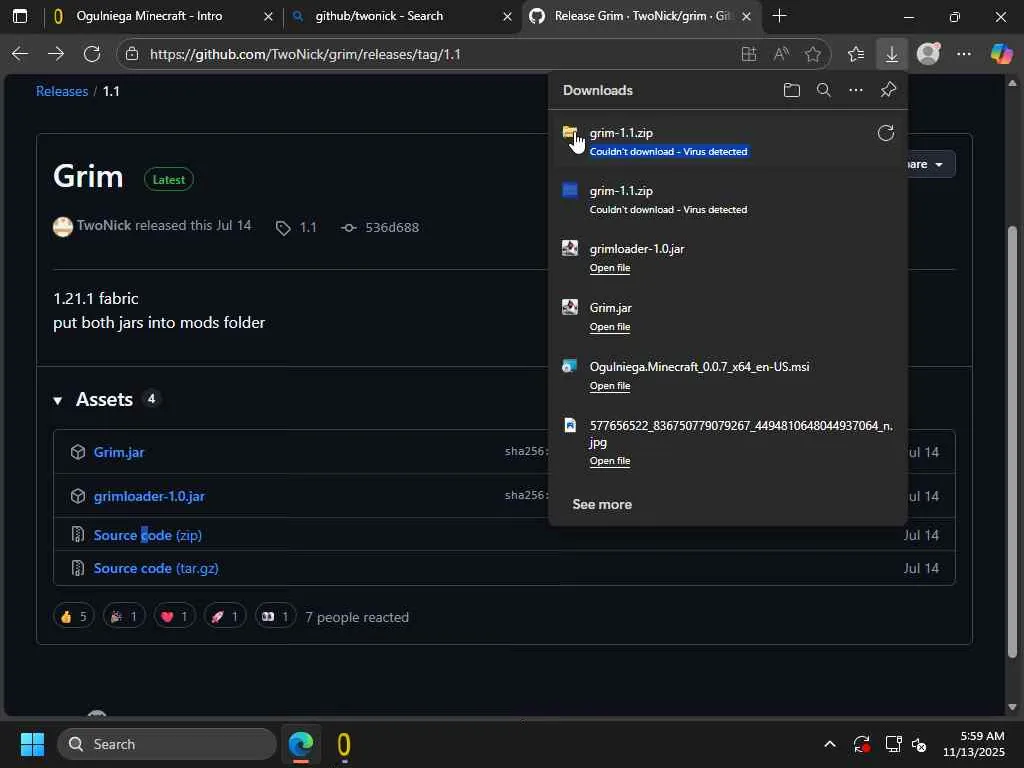Close the Ogulniega Minecraft - Intro tab
Screen dimensions: 1024x768
click(x=268, y=16)
